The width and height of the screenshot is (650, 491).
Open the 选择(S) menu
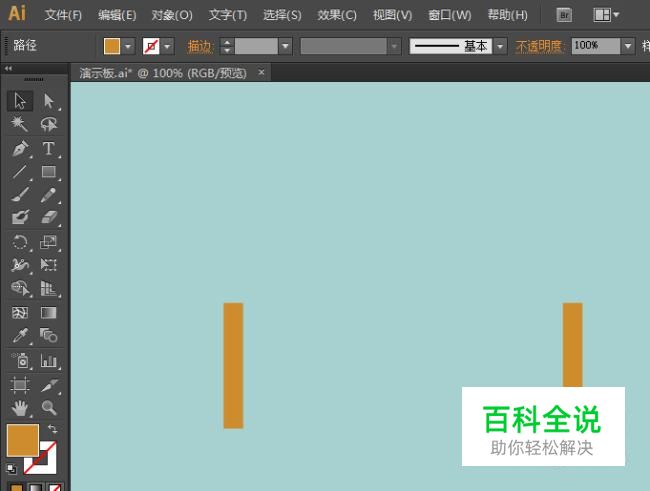[282, 15]
